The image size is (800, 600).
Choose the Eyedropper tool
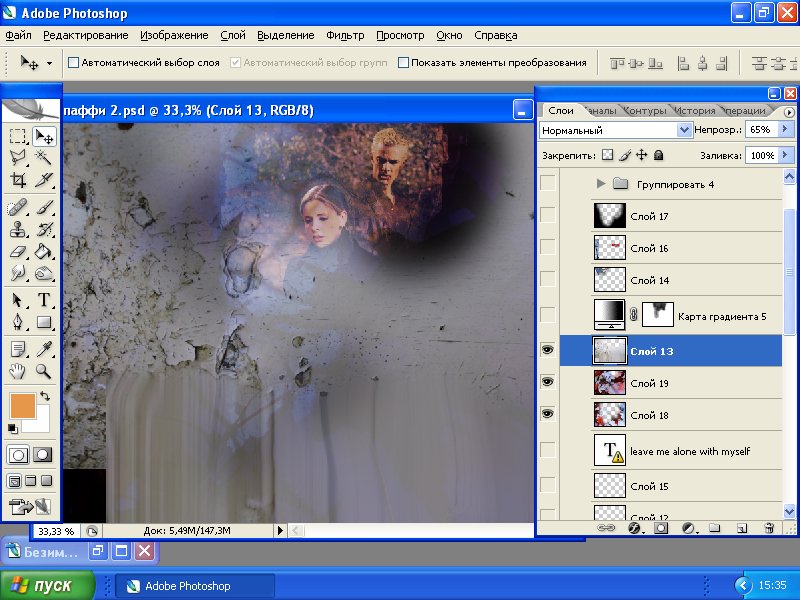tap(44, 349)
